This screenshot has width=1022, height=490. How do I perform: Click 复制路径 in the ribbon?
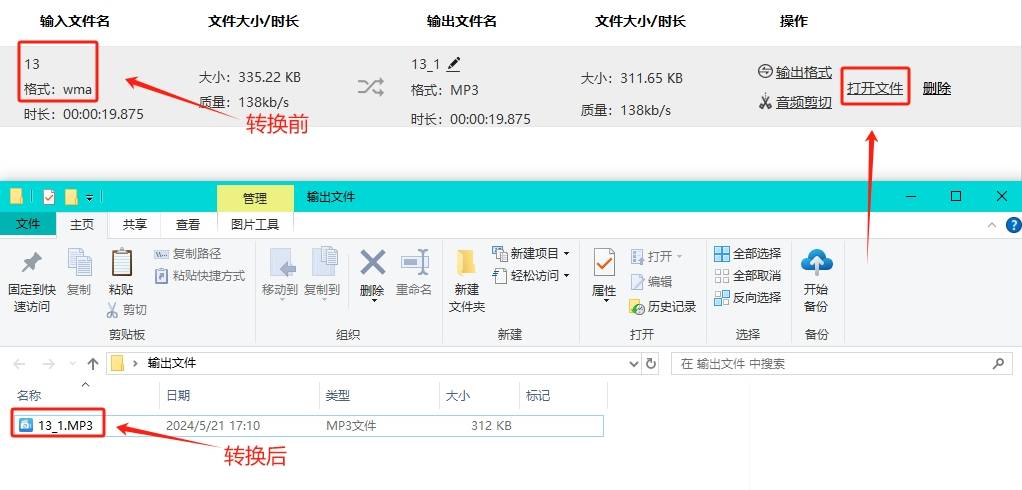click(188, 253)
